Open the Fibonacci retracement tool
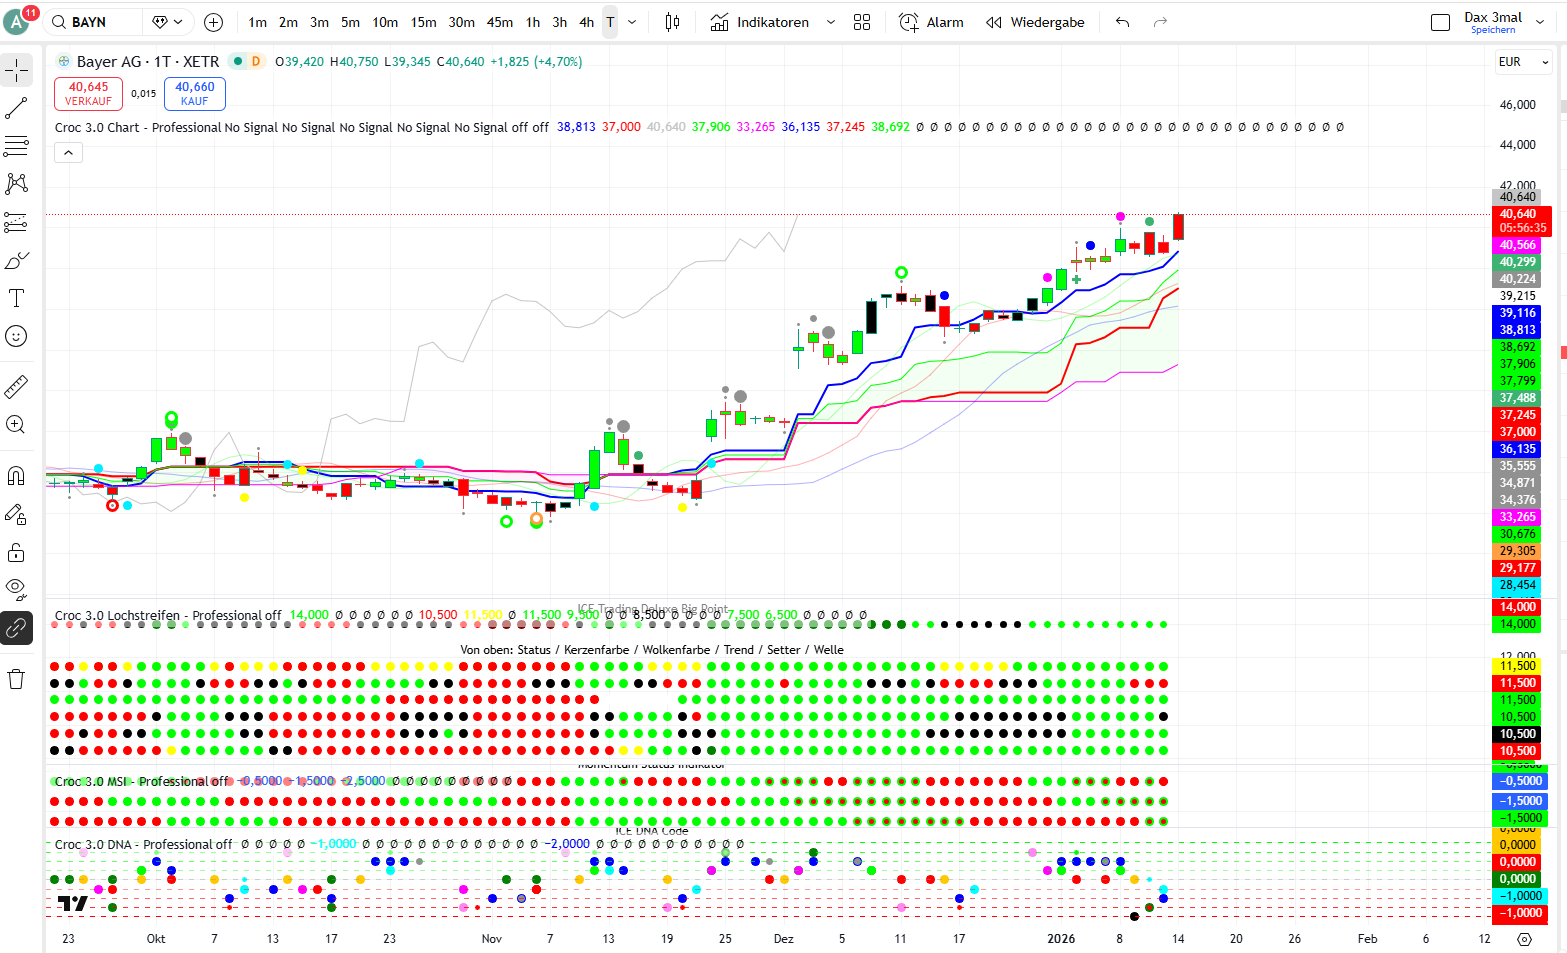Screen dimensions: 1567x953 (x=17, y=146)
